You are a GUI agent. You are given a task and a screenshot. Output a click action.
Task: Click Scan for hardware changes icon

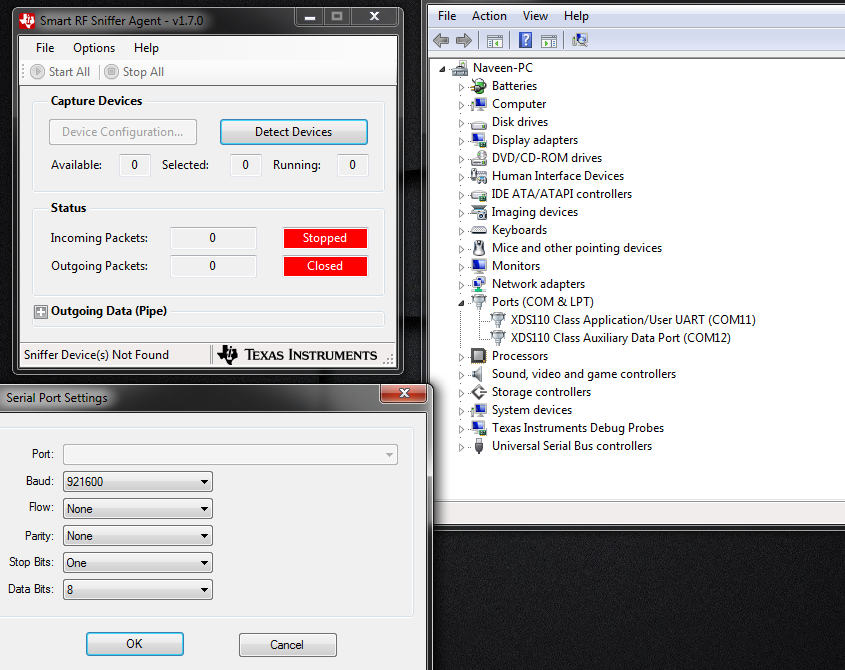pos(580,40)
